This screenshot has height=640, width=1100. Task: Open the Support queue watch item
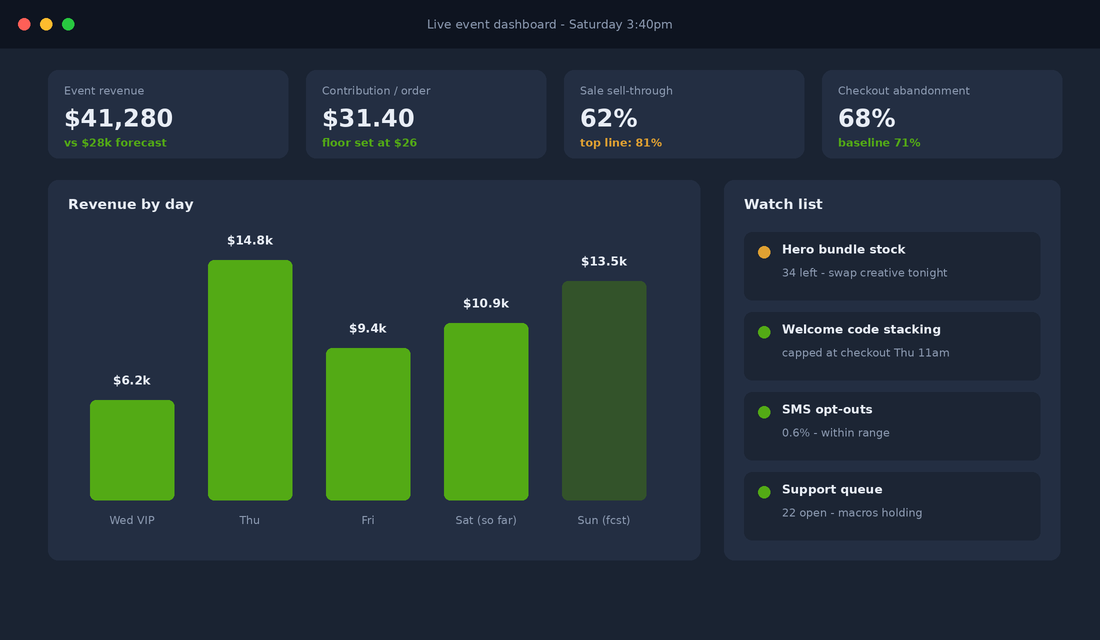tap(892, 506)
